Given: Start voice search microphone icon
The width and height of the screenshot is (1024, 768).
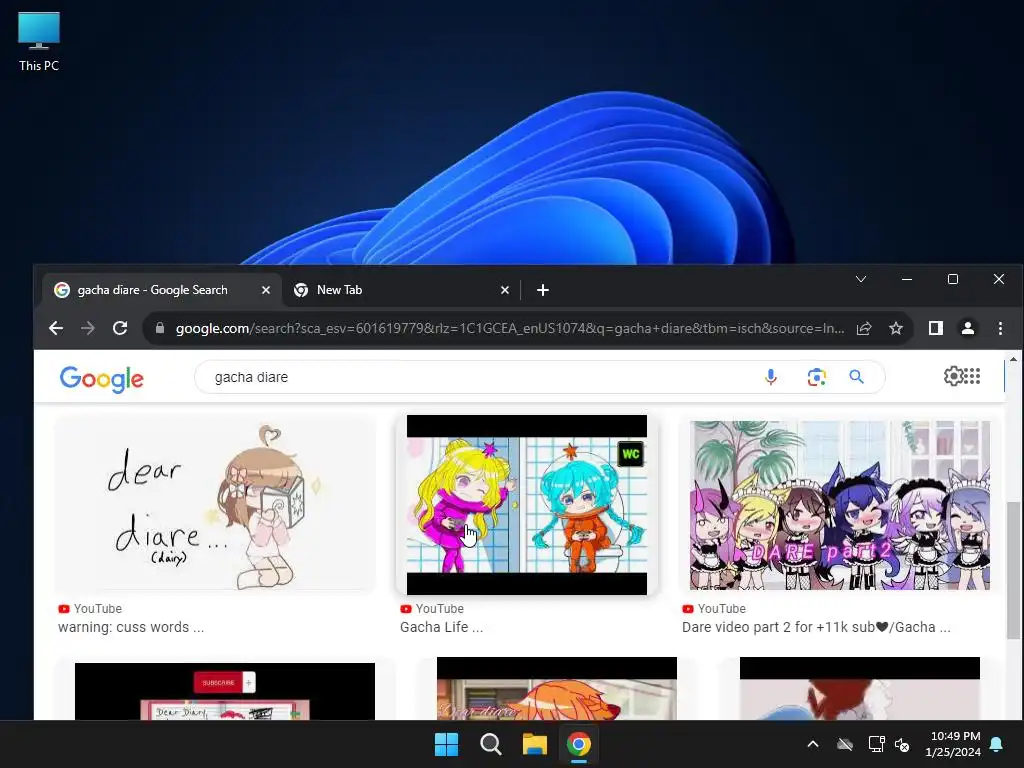Looking at the screenshot, I should (771, 377).
